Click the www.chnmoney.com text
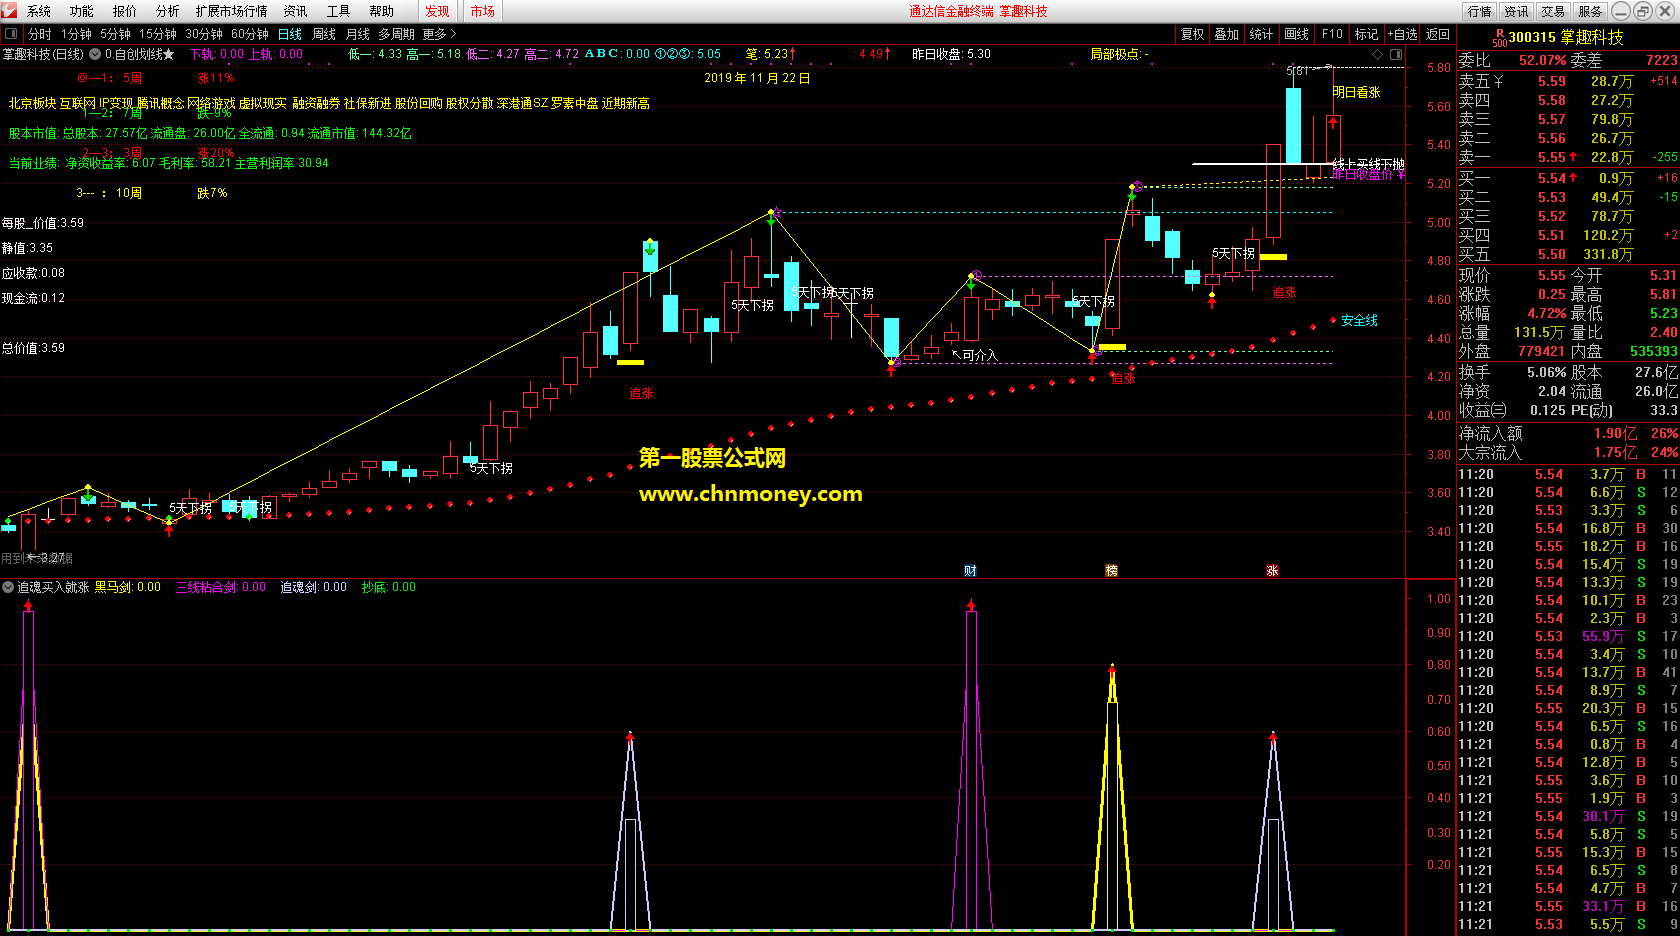The height and width of the screenshot is (936, 1680). (x=750, y=494)
